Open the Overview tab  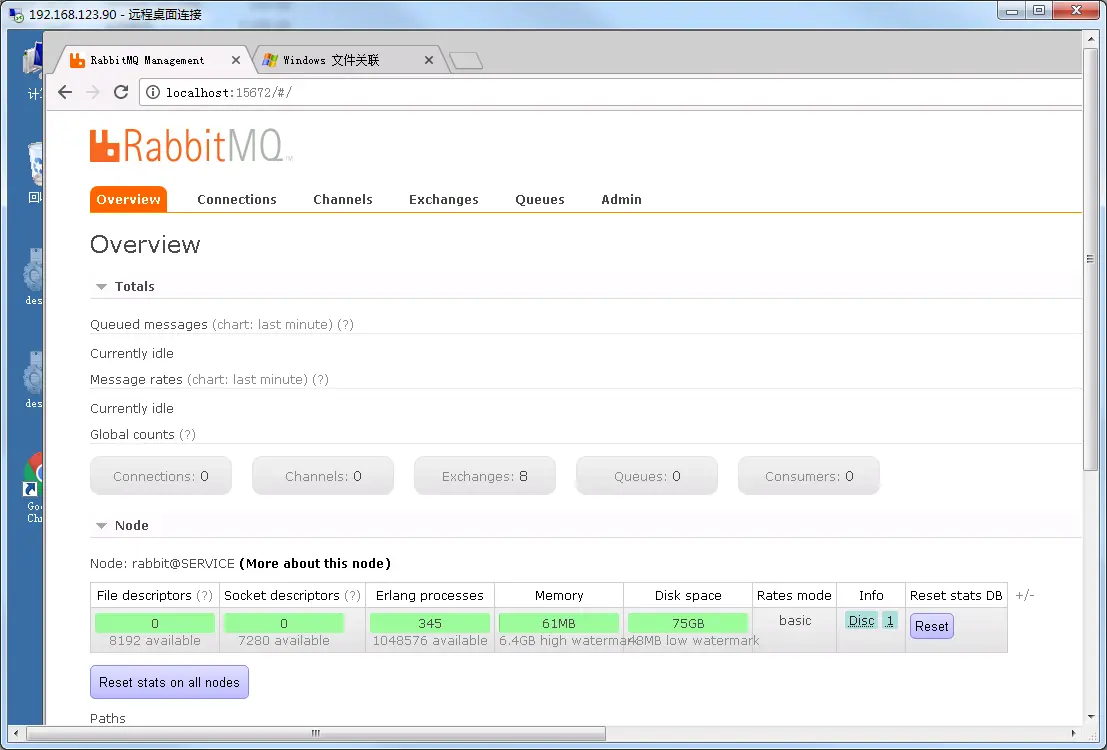point(128,199)
